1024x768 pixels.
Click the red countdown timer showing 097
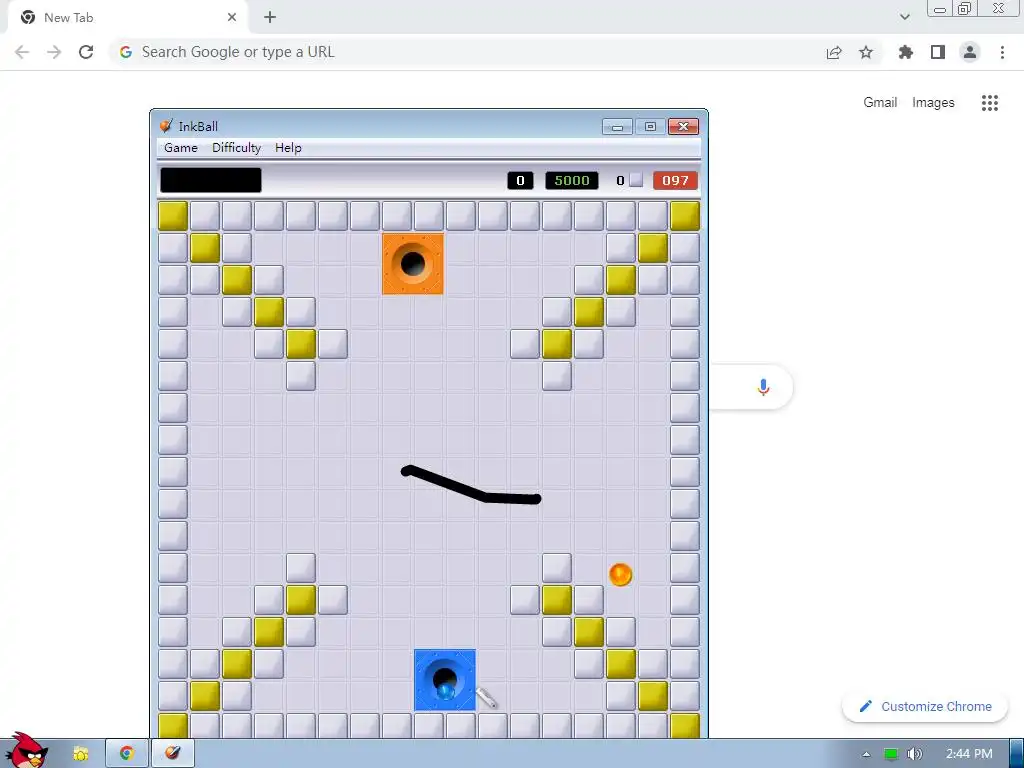pos(675,180)
